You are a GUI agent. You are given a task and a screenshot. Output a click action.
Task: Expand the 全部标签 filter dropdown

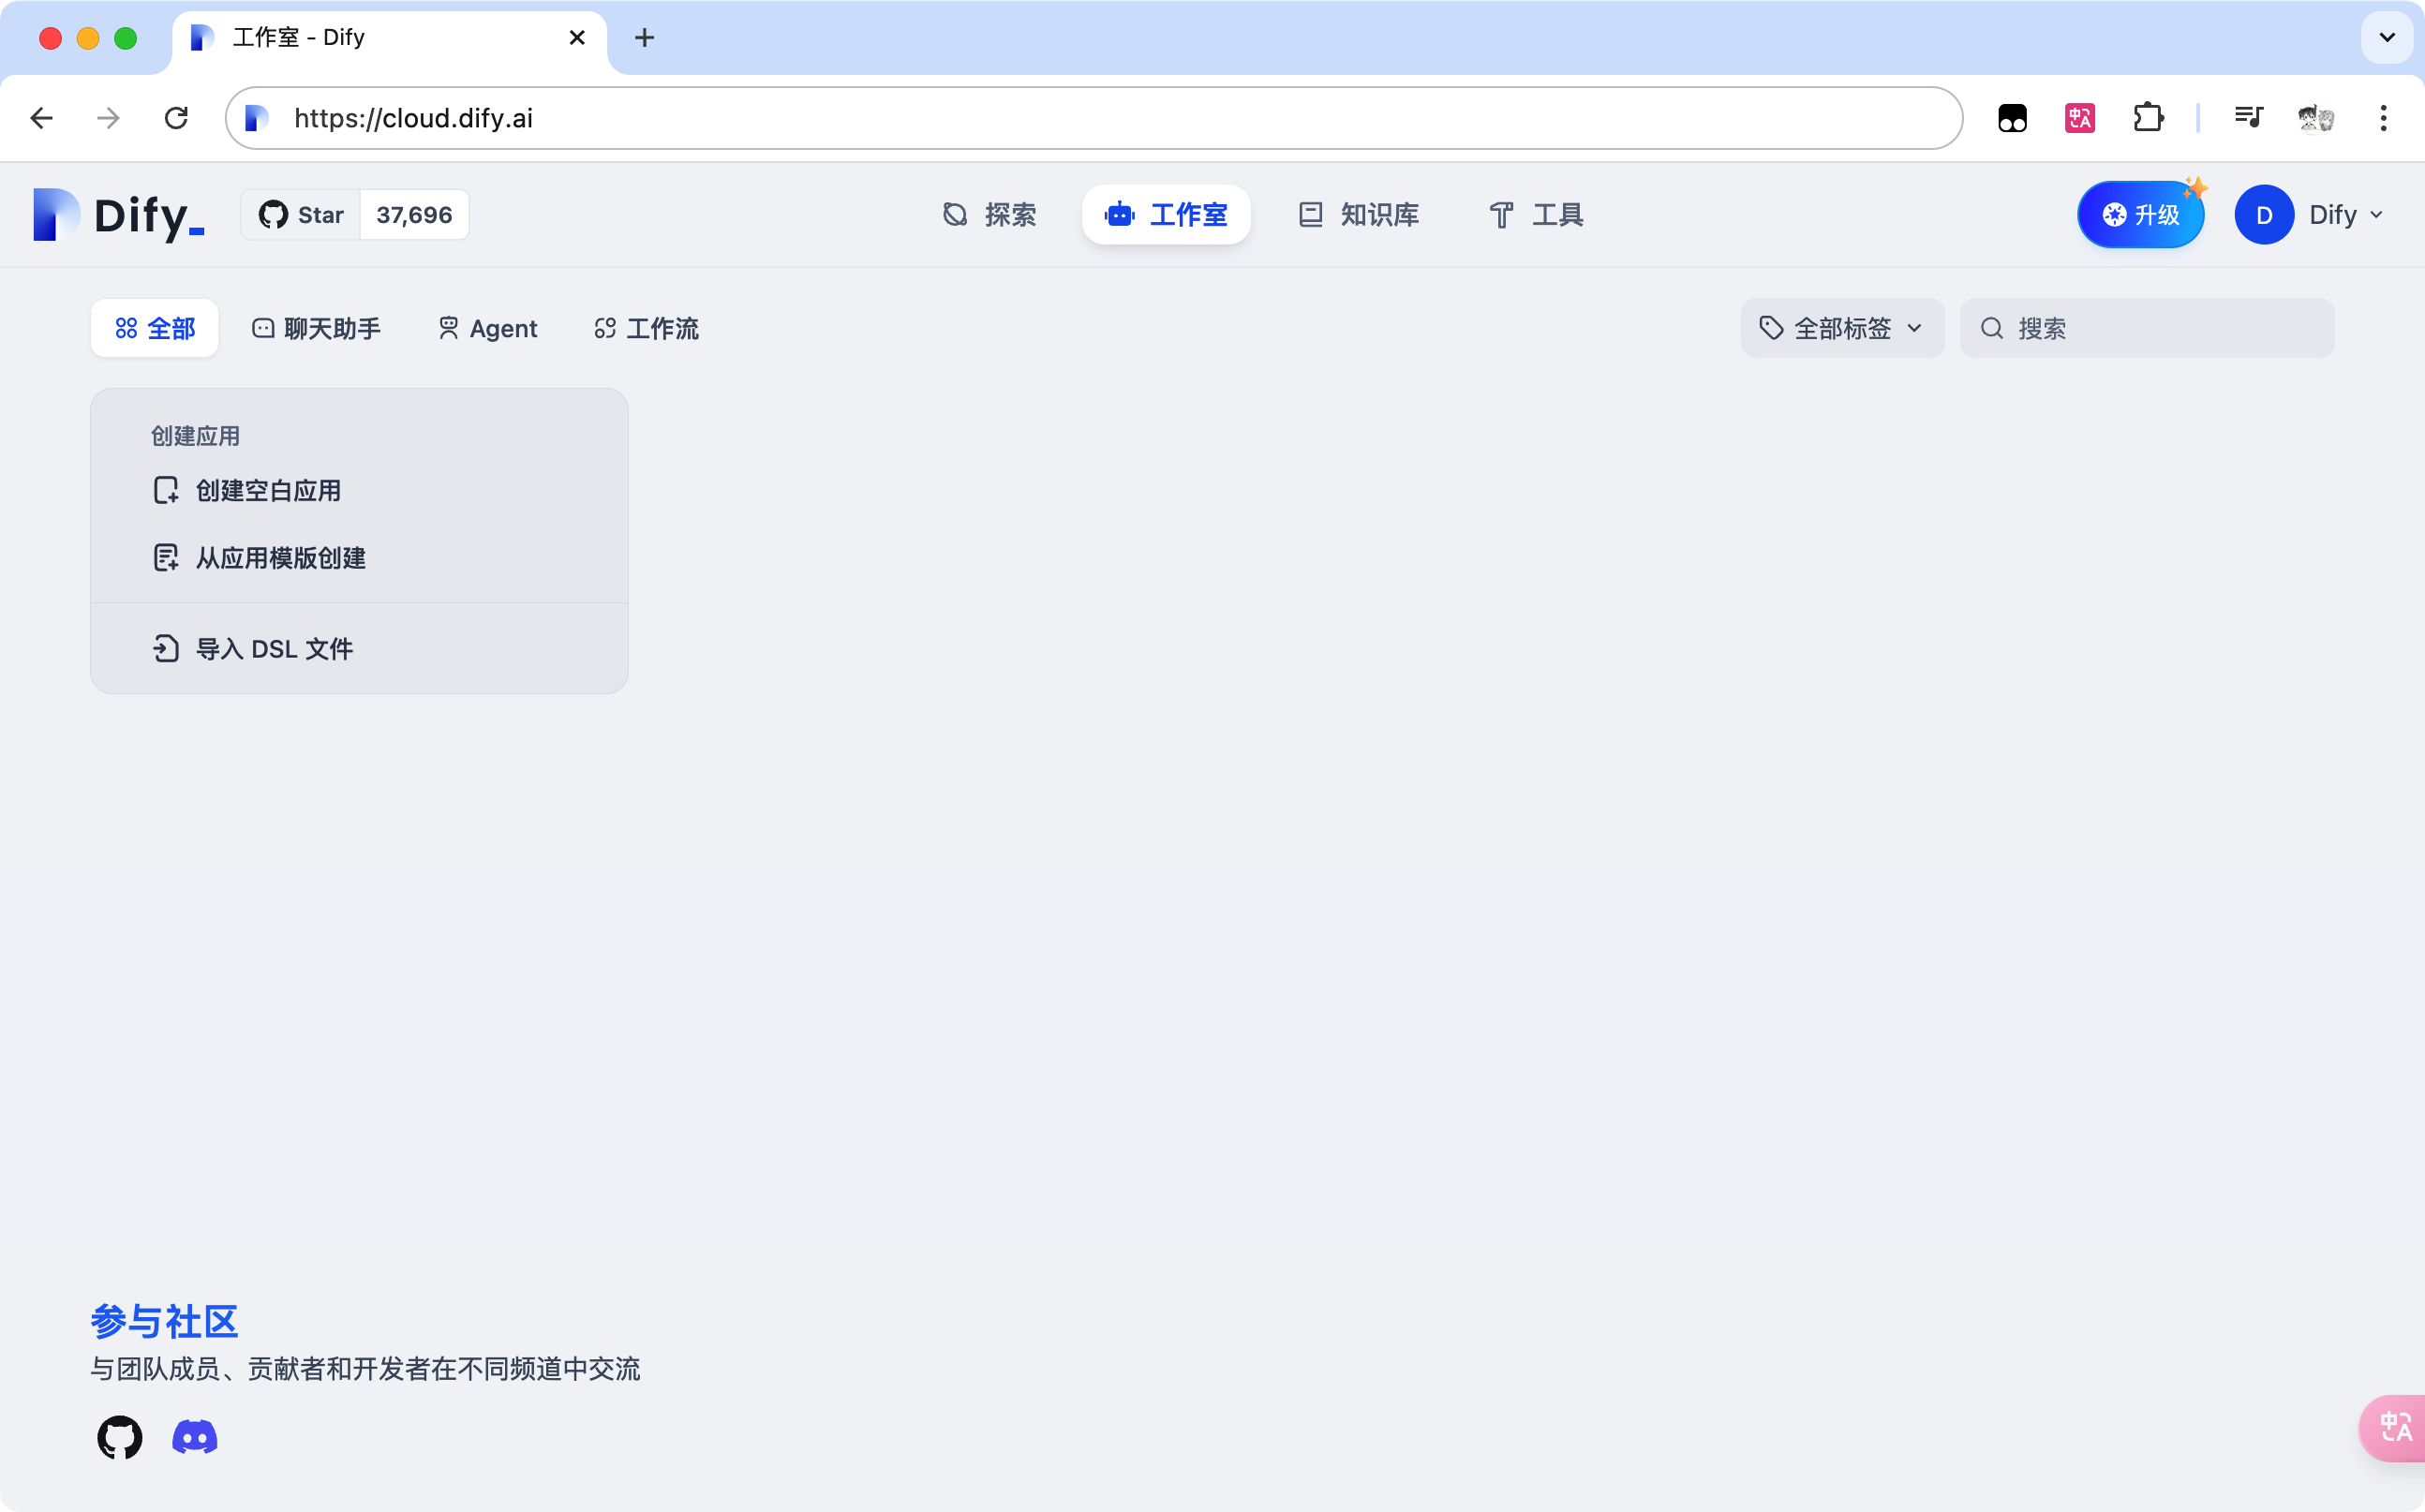[1841, 327]
